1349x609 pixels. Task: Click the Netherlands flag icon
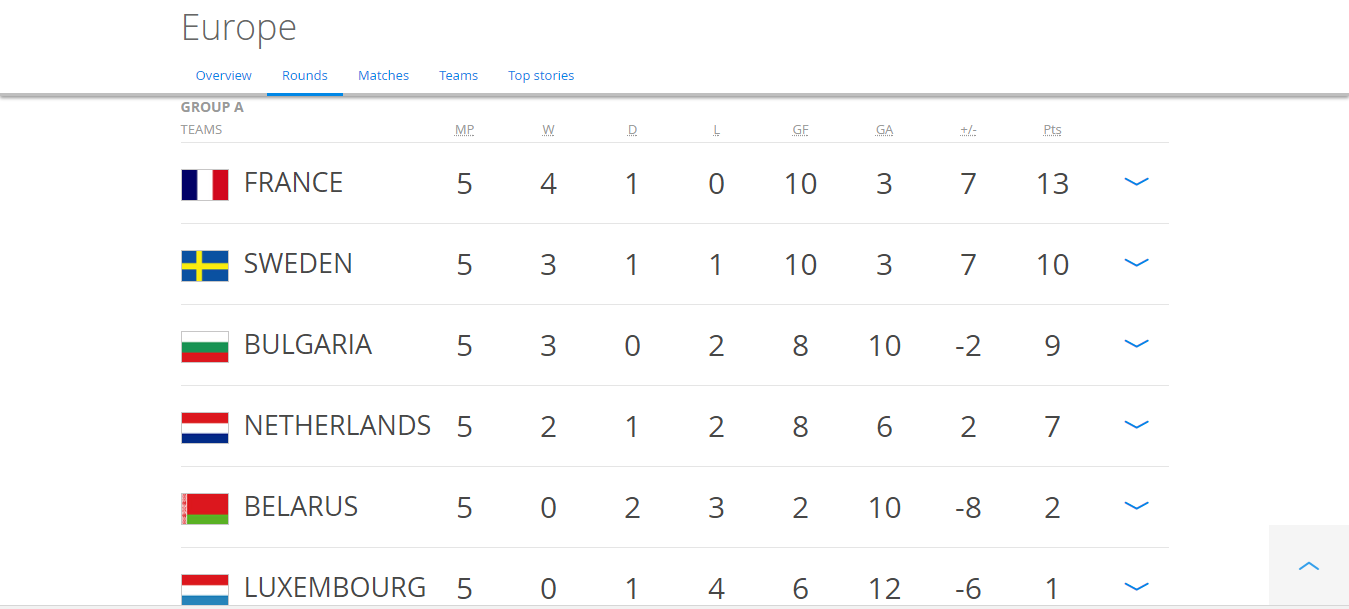205,427
